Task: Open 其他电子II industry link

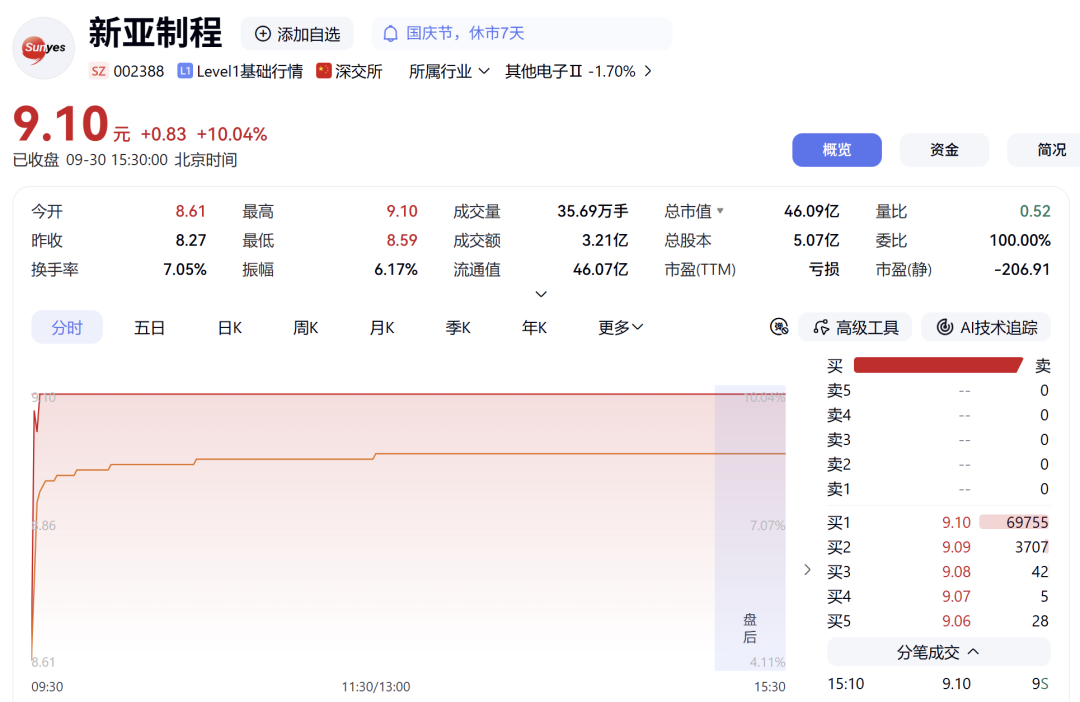Action: click(x=579, y=71)
